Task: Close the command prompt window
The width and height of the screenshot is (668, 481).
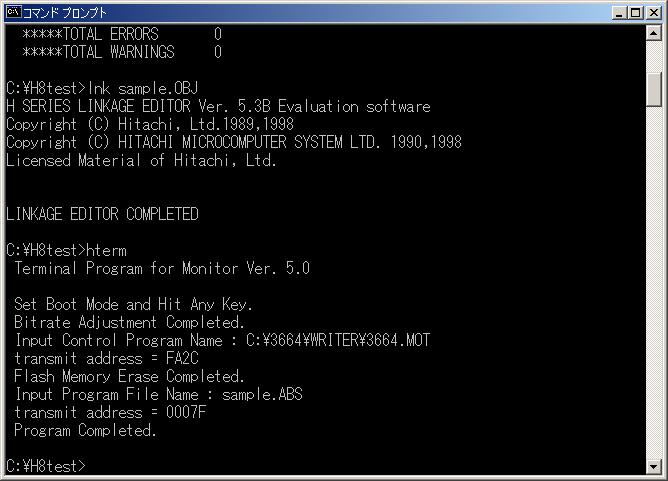Action: 654,13
